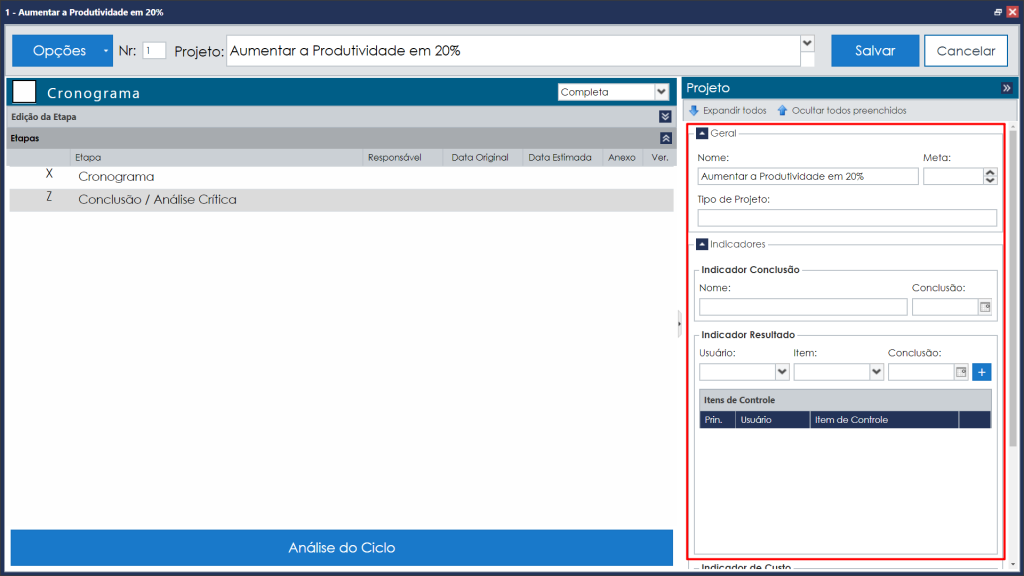Click the Análise do Ciclo button

(x=342, y=548)
